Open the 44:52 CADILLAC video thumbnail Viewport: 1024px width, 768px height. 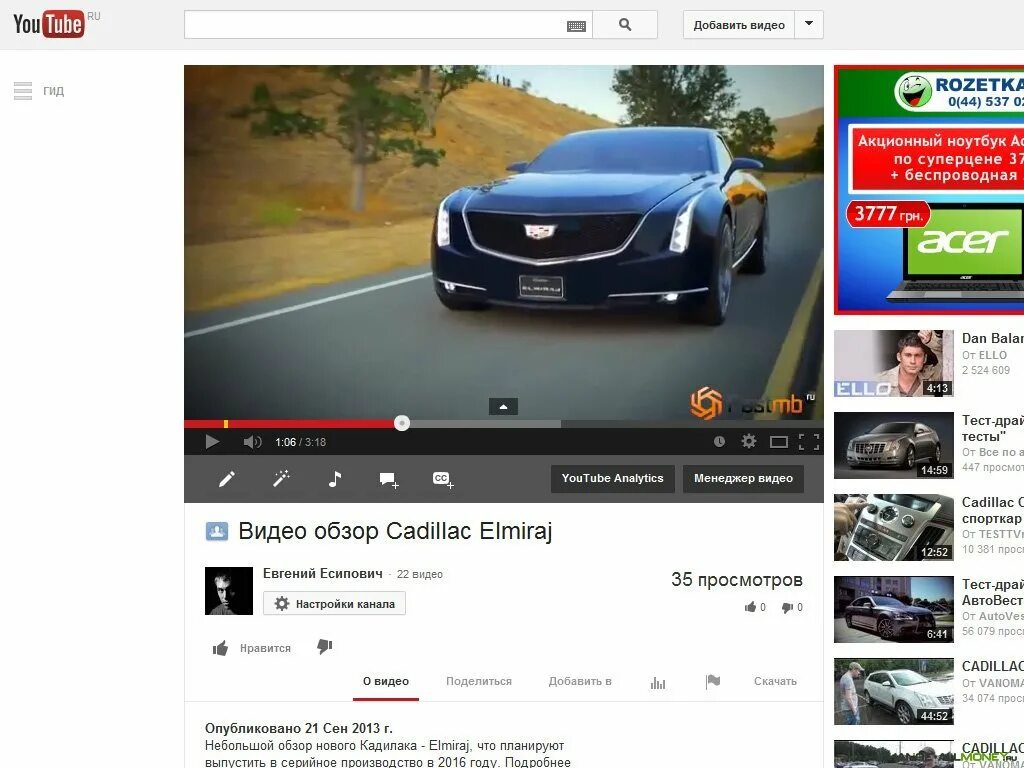tap(893, 692)
